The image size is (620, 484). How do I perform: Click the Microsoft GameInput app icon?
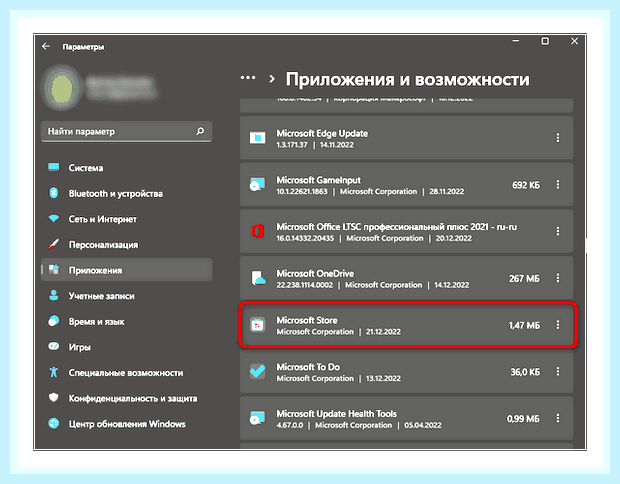(x=257, y=184)
